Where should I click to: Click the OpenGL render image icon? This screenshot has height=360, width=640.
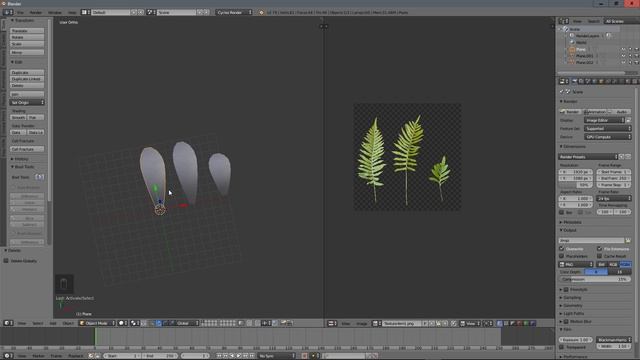click(x=283, y=323)
